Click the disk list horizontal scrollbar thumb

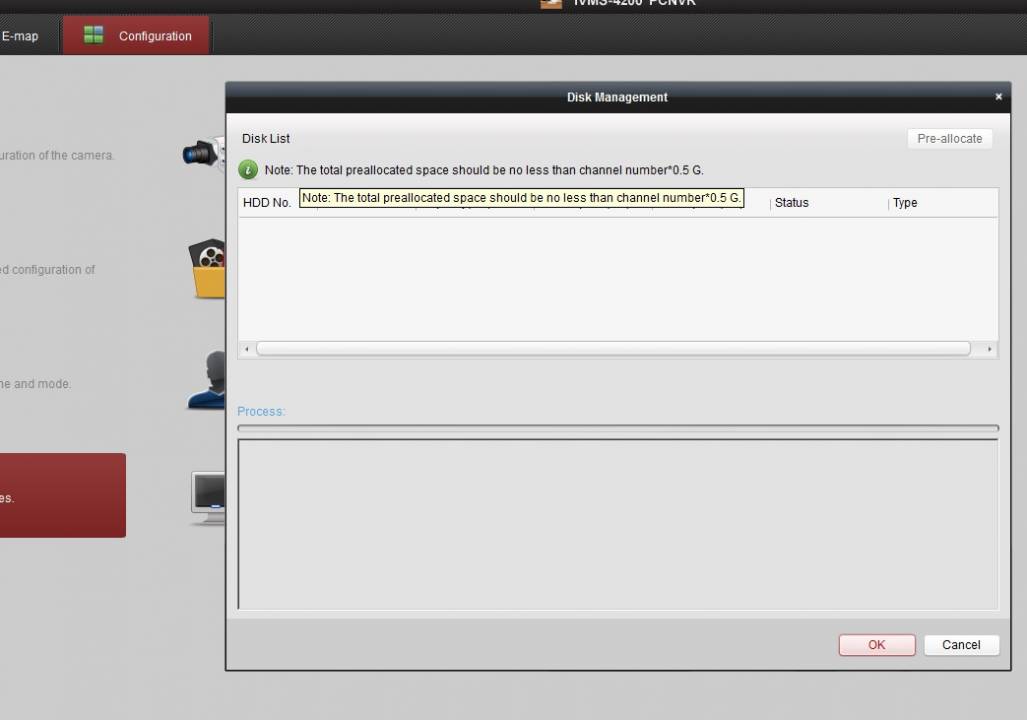613,349
